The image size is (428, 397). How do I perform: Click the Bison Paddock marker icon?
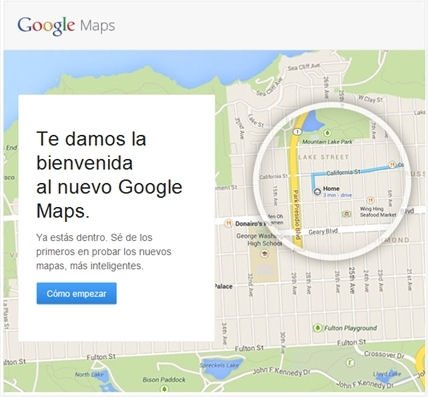[x=164, y=388]
